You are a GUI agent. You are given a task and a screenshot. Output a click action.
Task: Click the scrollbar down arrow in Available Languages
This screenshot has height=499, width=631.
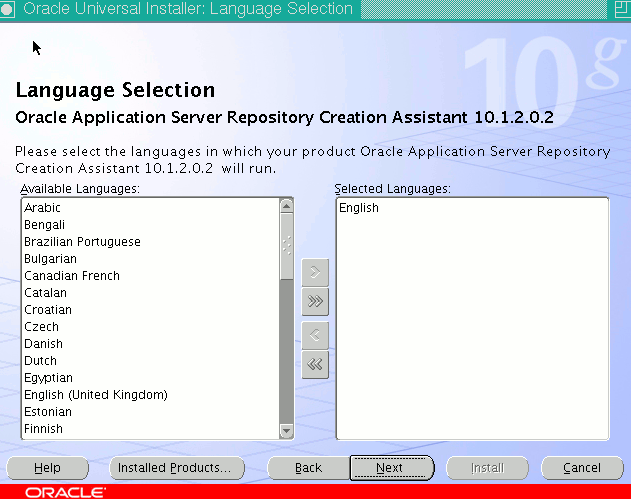click(287, 431)
